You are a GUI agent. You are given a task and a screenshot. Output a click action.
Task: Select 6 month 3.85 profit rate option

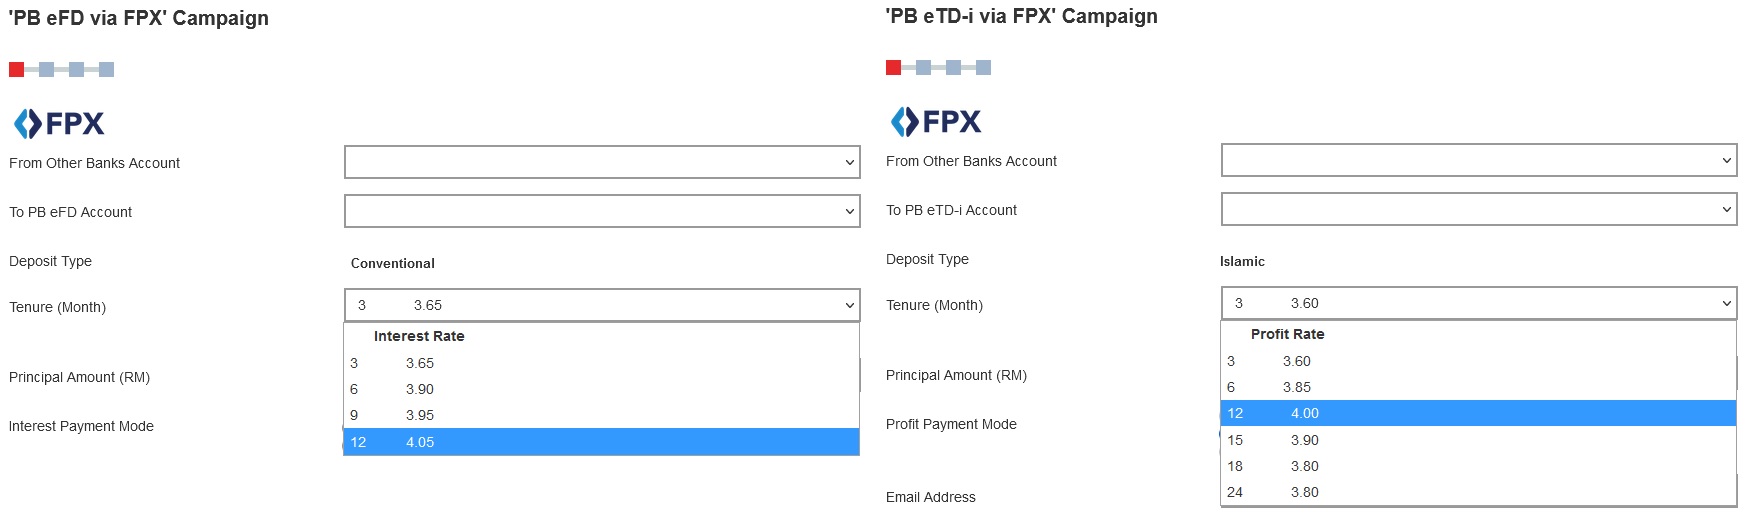(x=1478, y=387)
